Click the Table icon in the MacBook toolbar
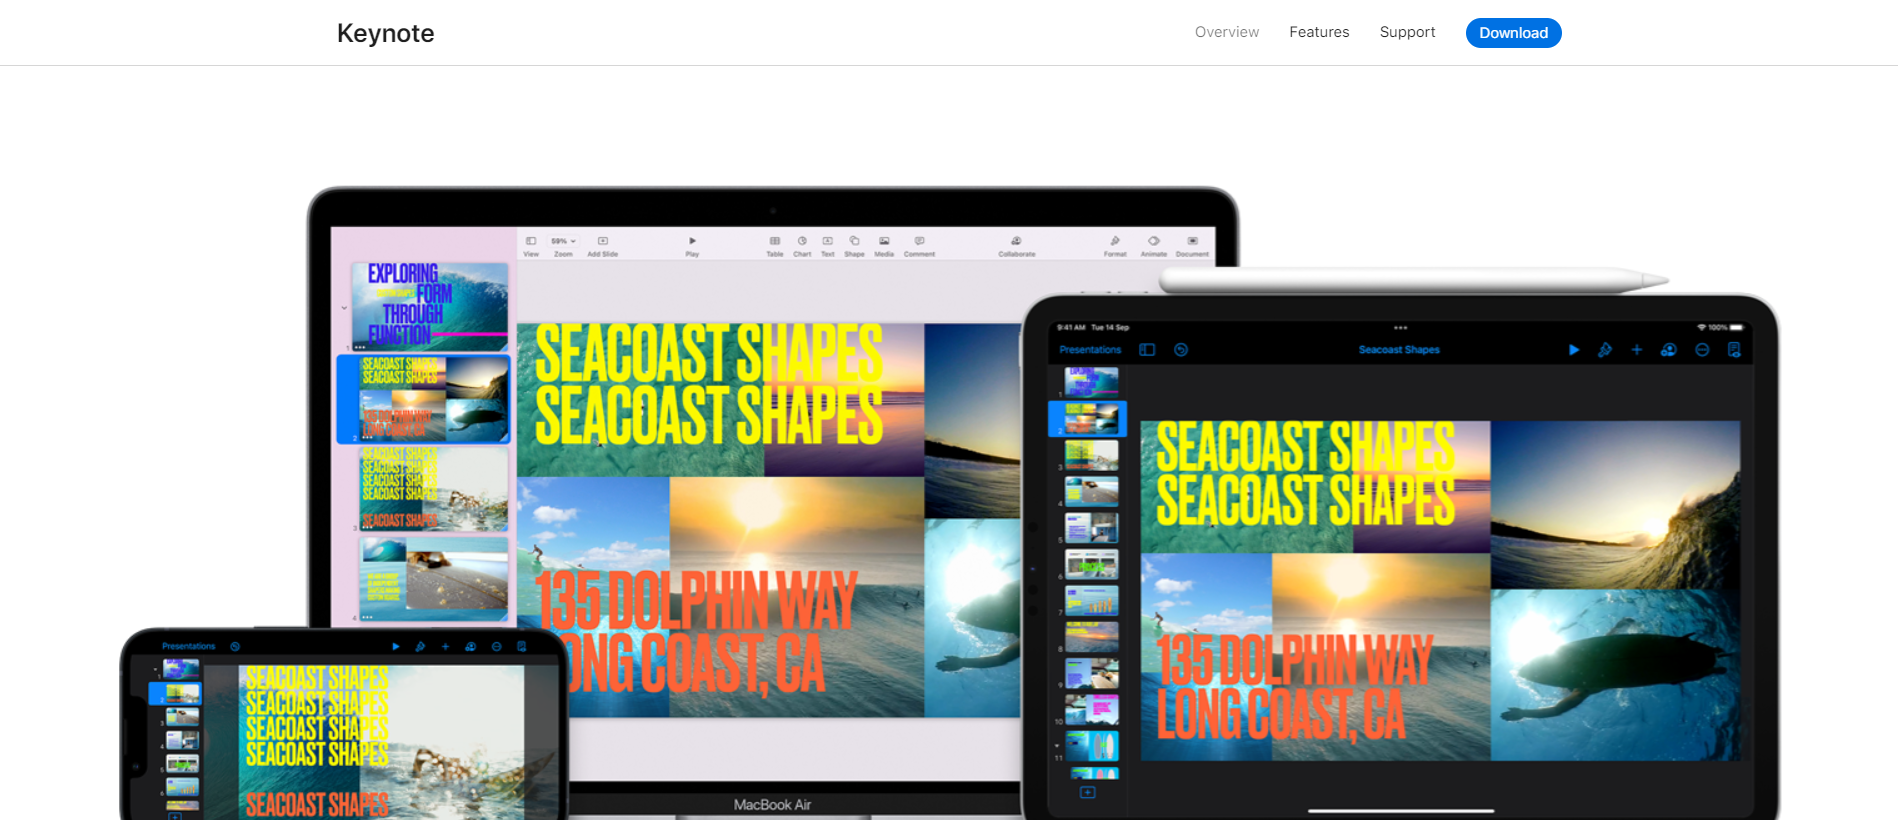The height and width of the screenshot is (820, 1898). (775, 241)
